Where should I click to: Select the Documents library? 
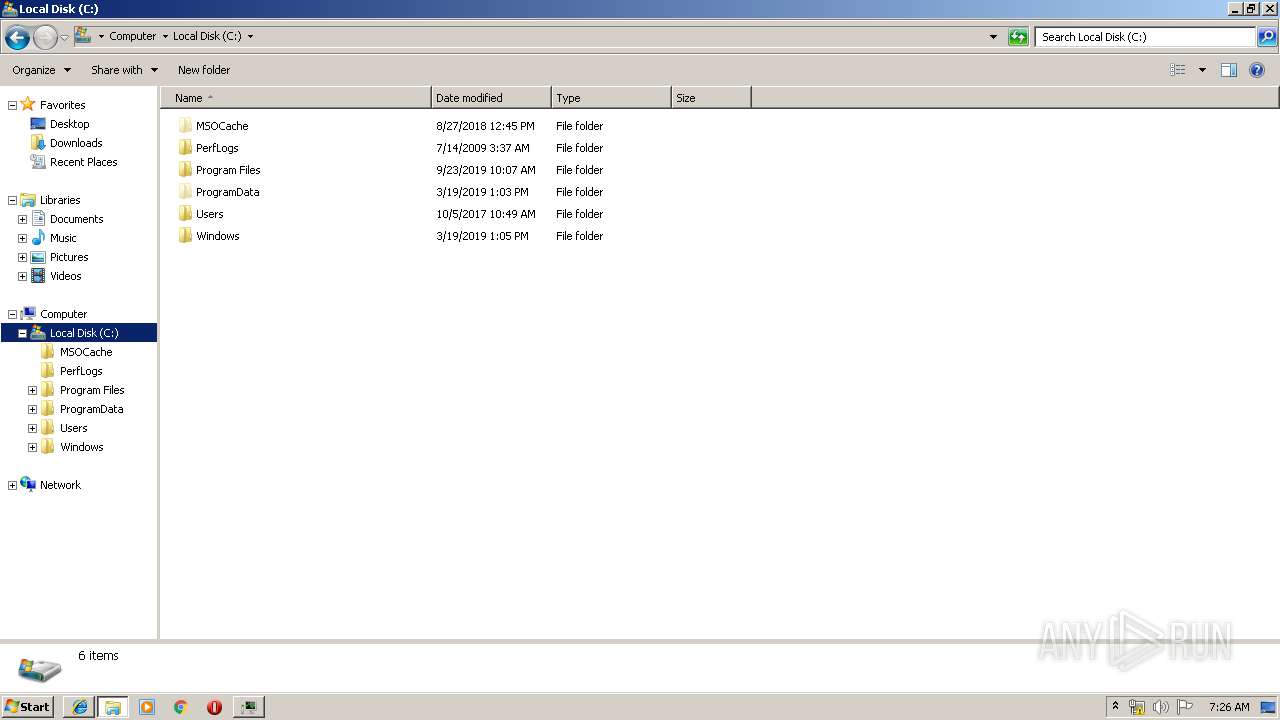click(x=76, y=219)
